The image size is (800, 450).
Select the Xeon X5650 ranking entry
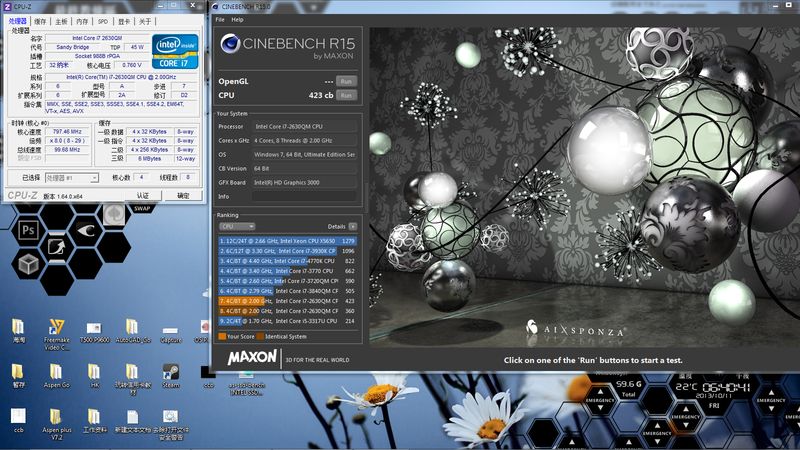click(287, 241)
